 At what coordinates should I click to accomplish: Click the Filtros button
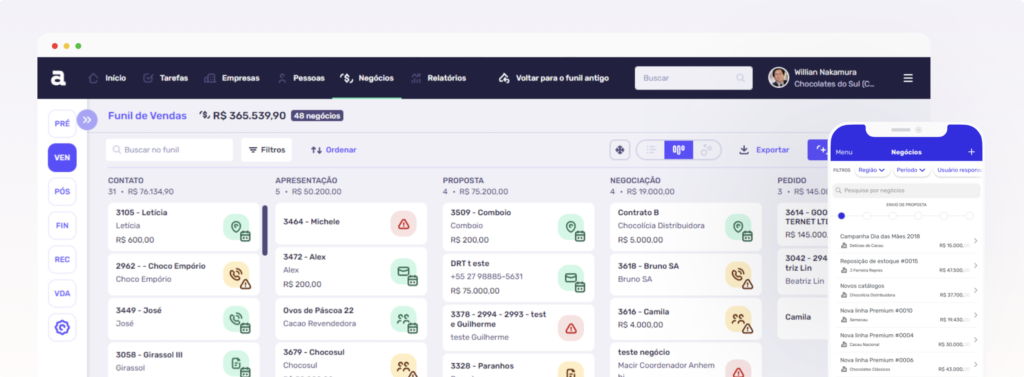[x=266, y=150]
